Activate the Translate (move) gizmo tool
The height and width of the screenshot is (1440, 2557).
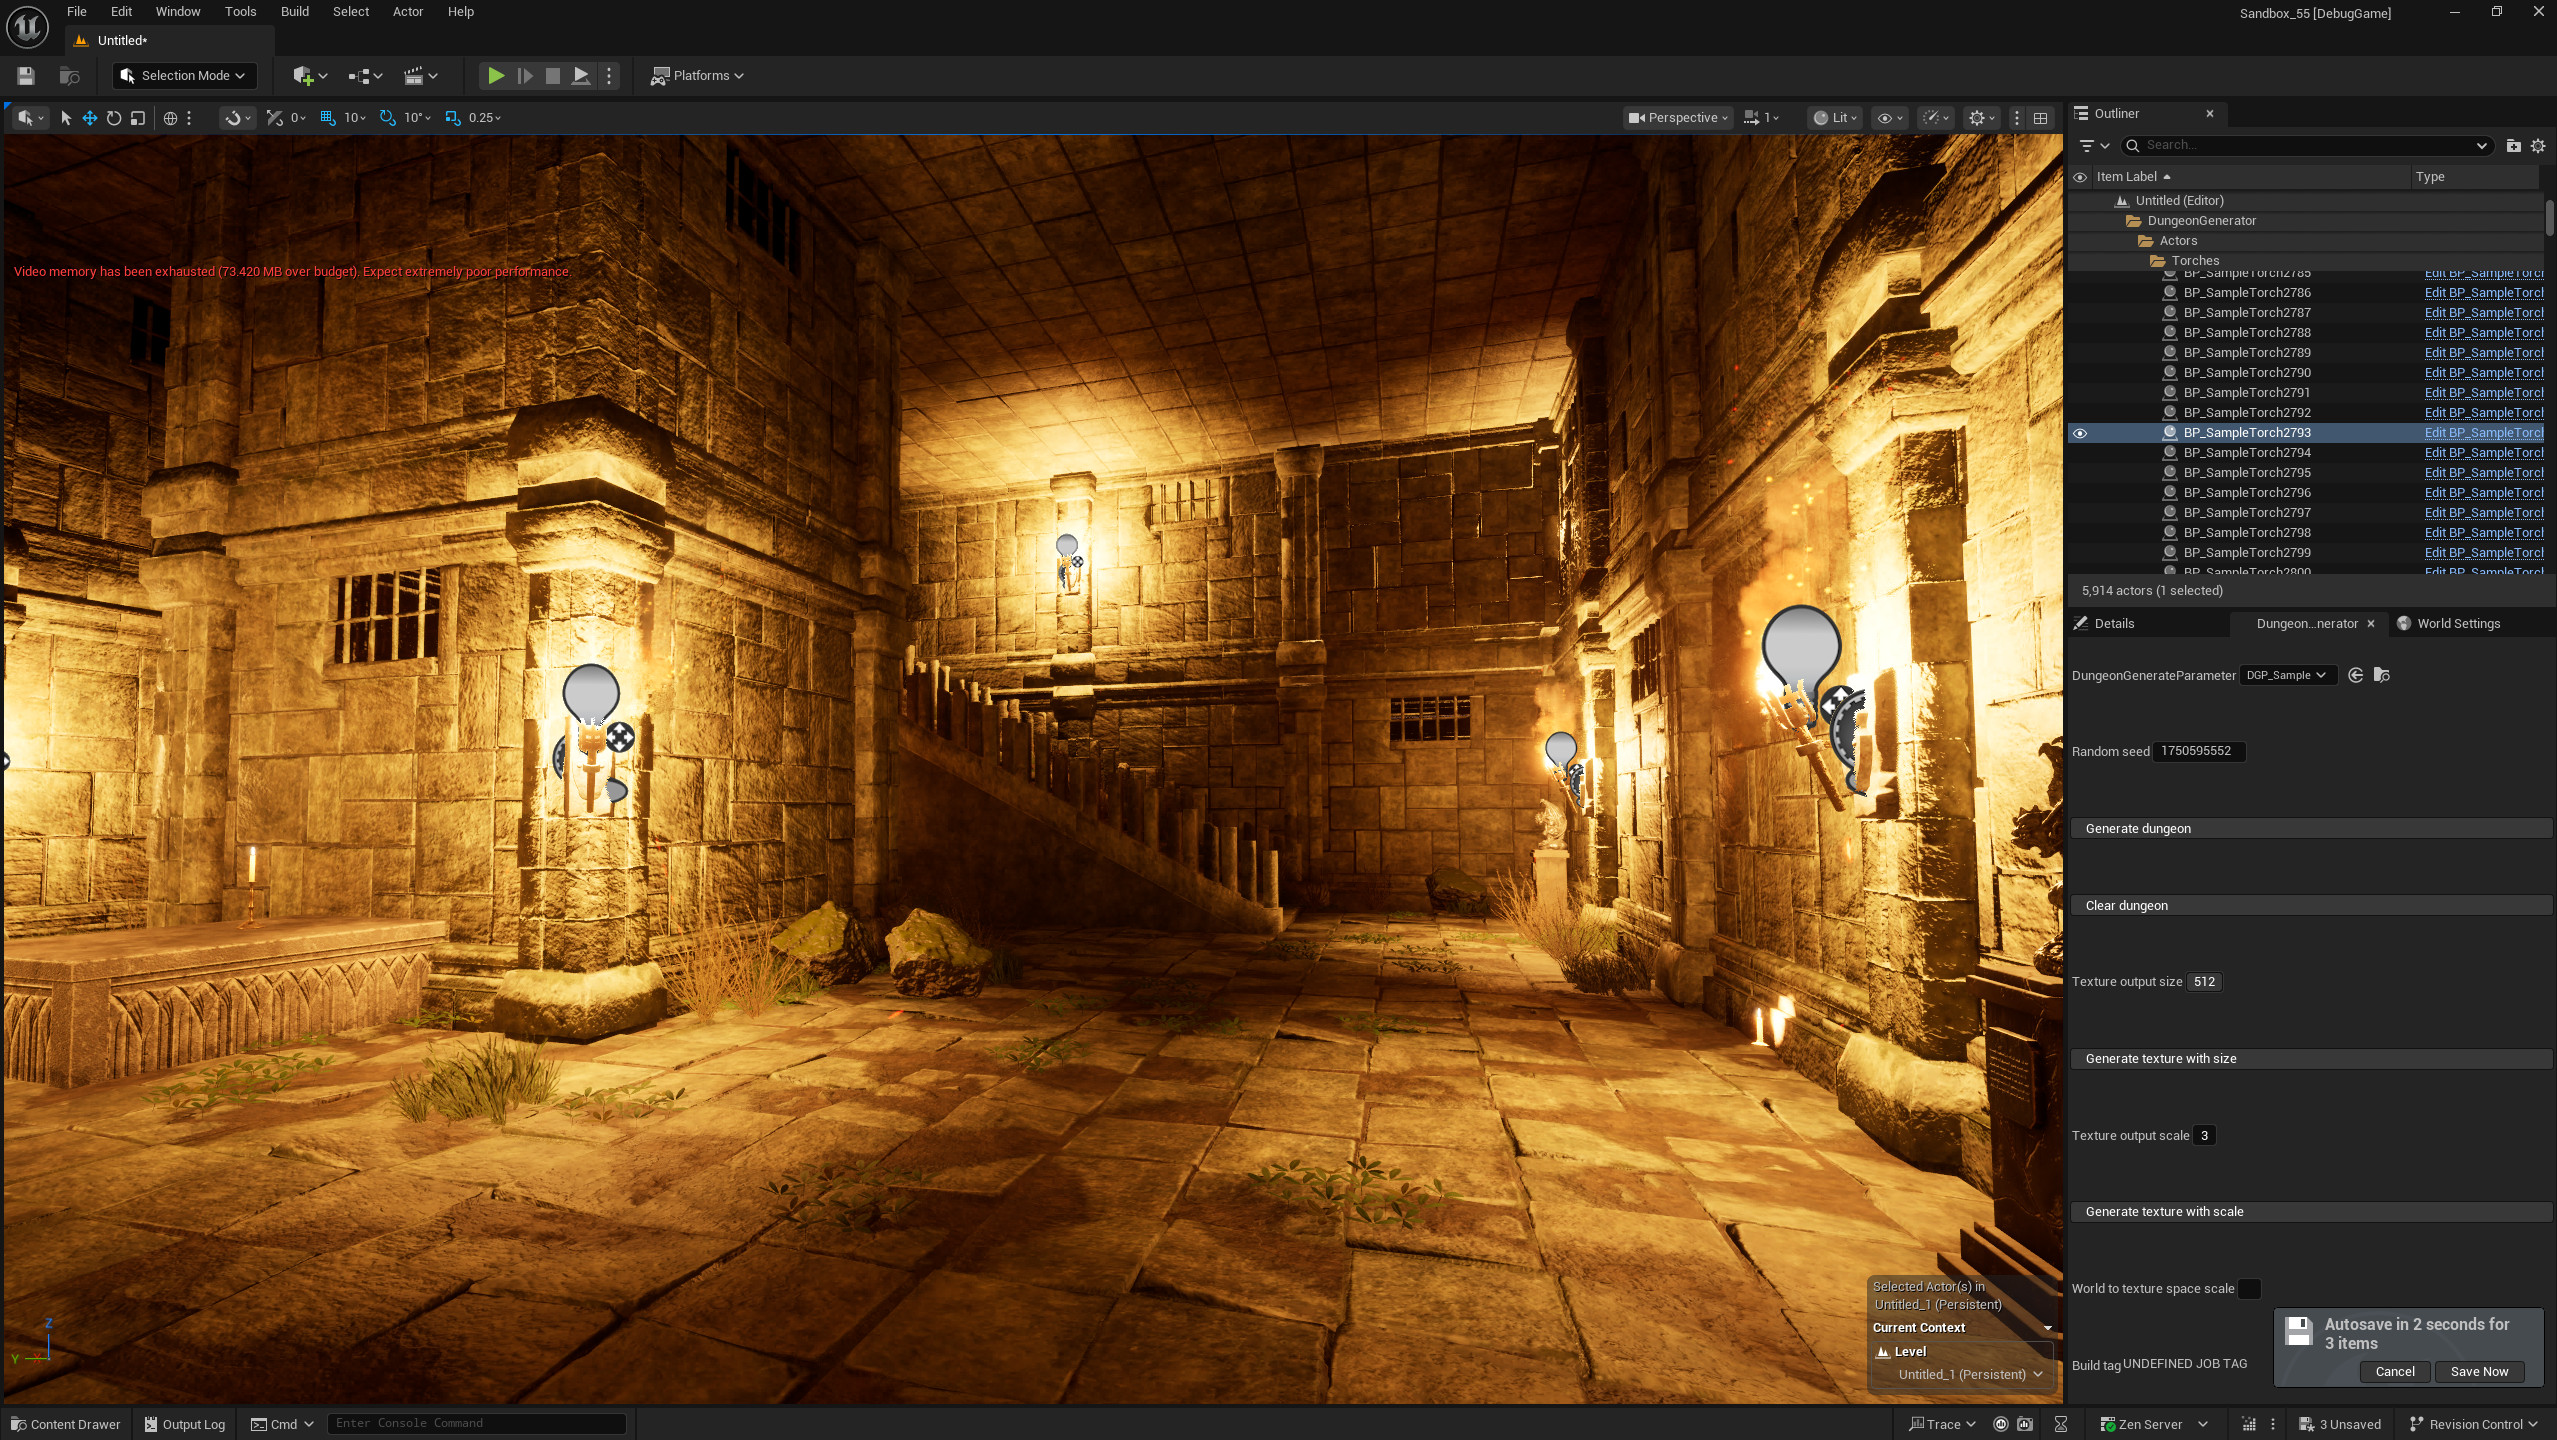click(90, 118)
